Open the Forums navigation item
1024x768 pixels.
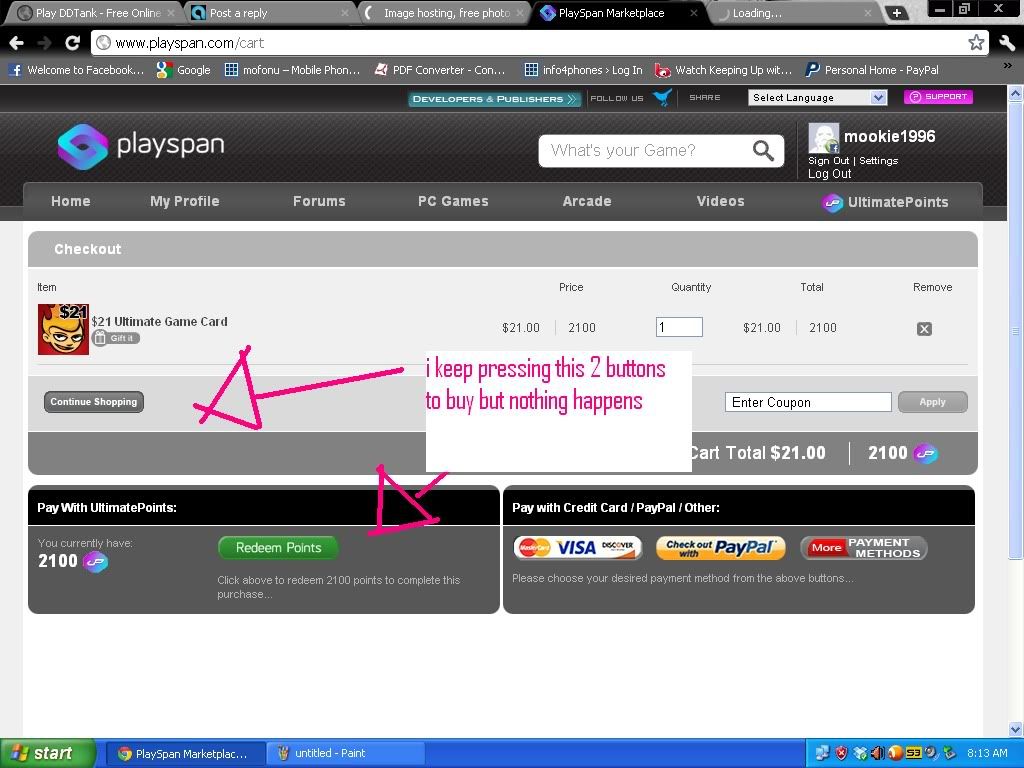pos(319,201)
